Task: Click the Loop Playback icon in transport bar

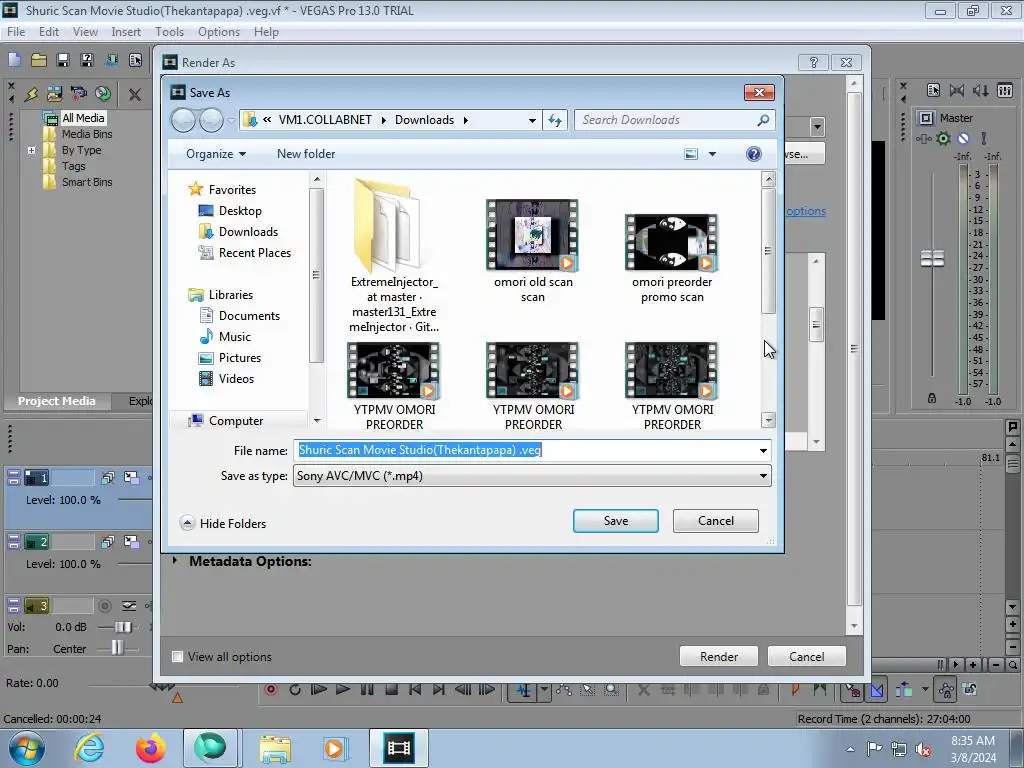Action: [x=295, y=689]
